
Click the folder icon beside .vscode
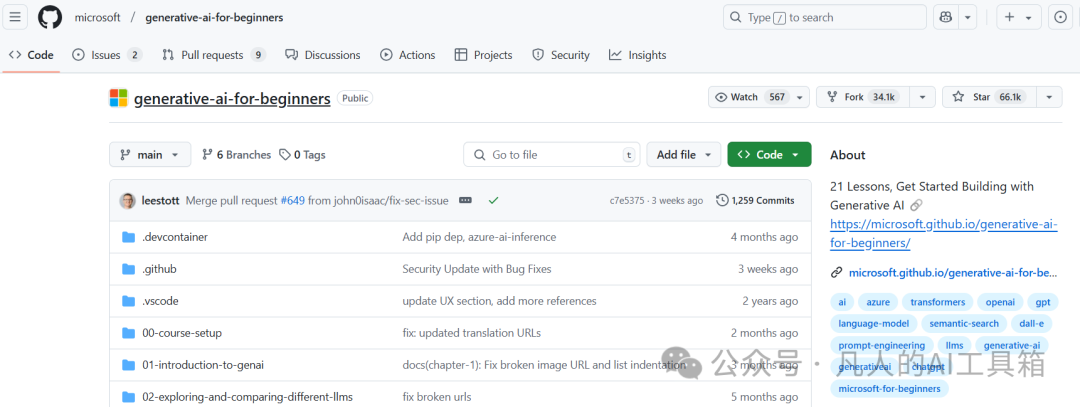(128, 301)
